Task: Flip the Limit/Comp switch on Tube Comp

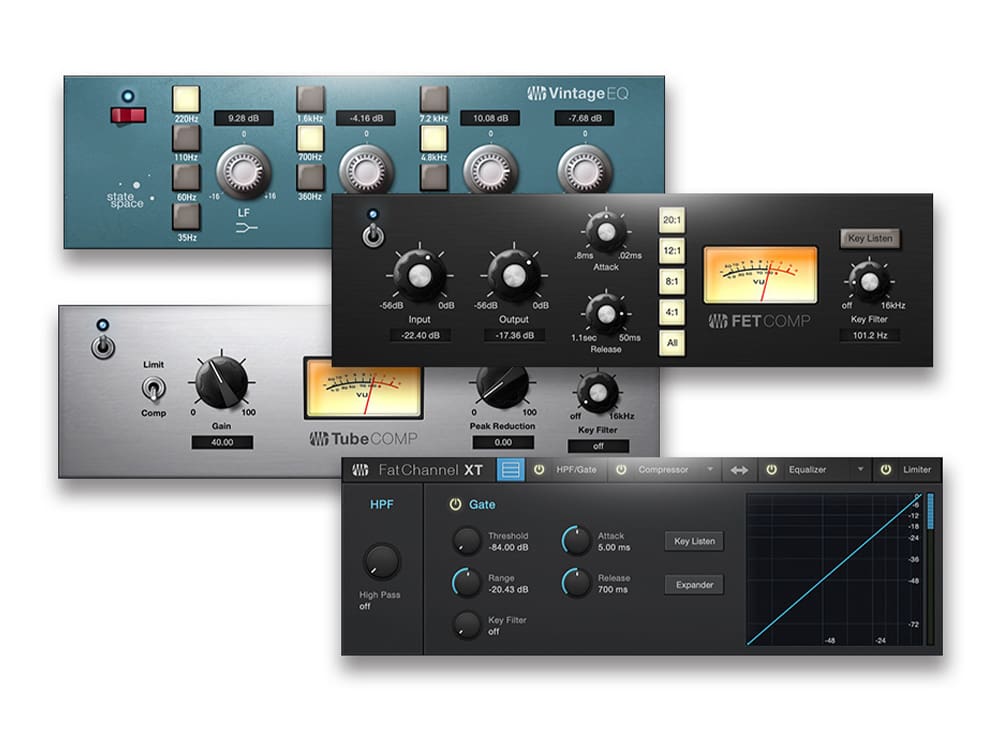Action: [x=153, y=388]
